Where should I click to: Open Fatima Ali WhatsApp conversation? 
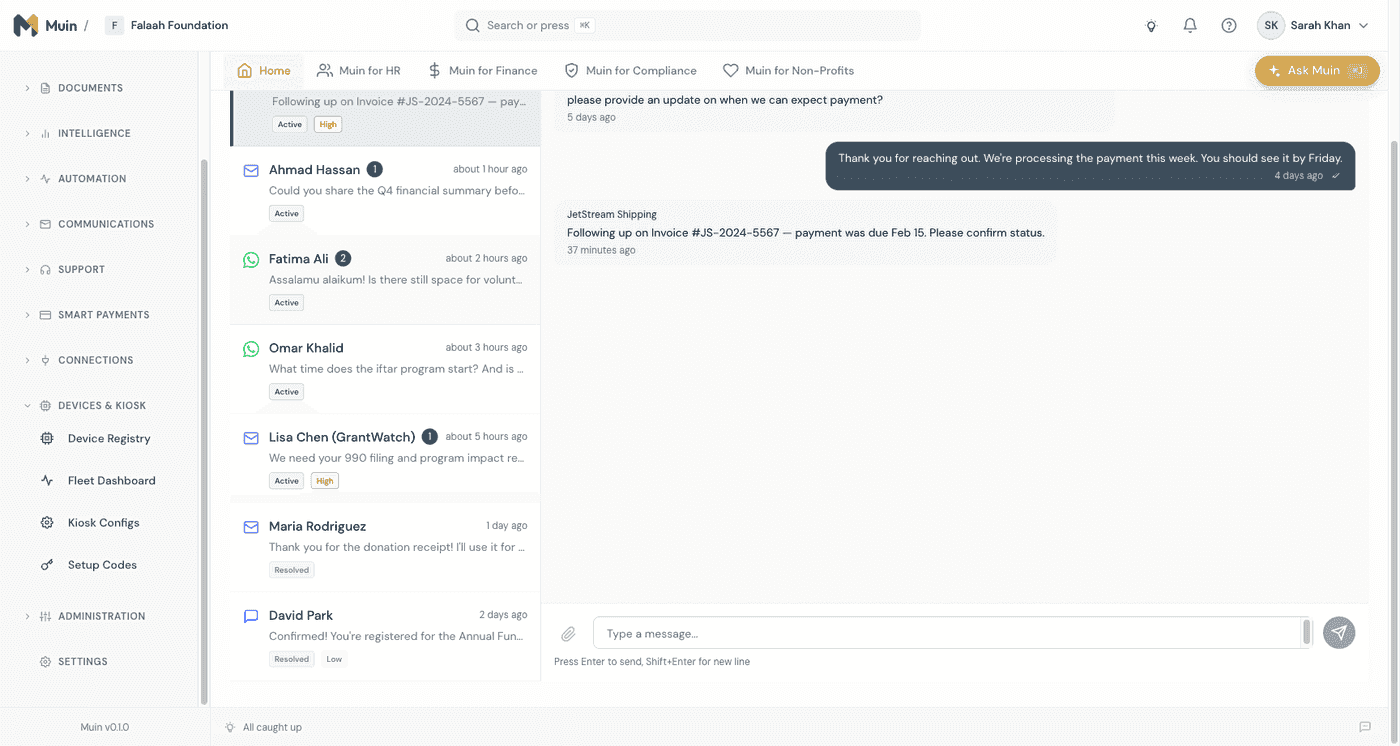click(x=385, y=280)
